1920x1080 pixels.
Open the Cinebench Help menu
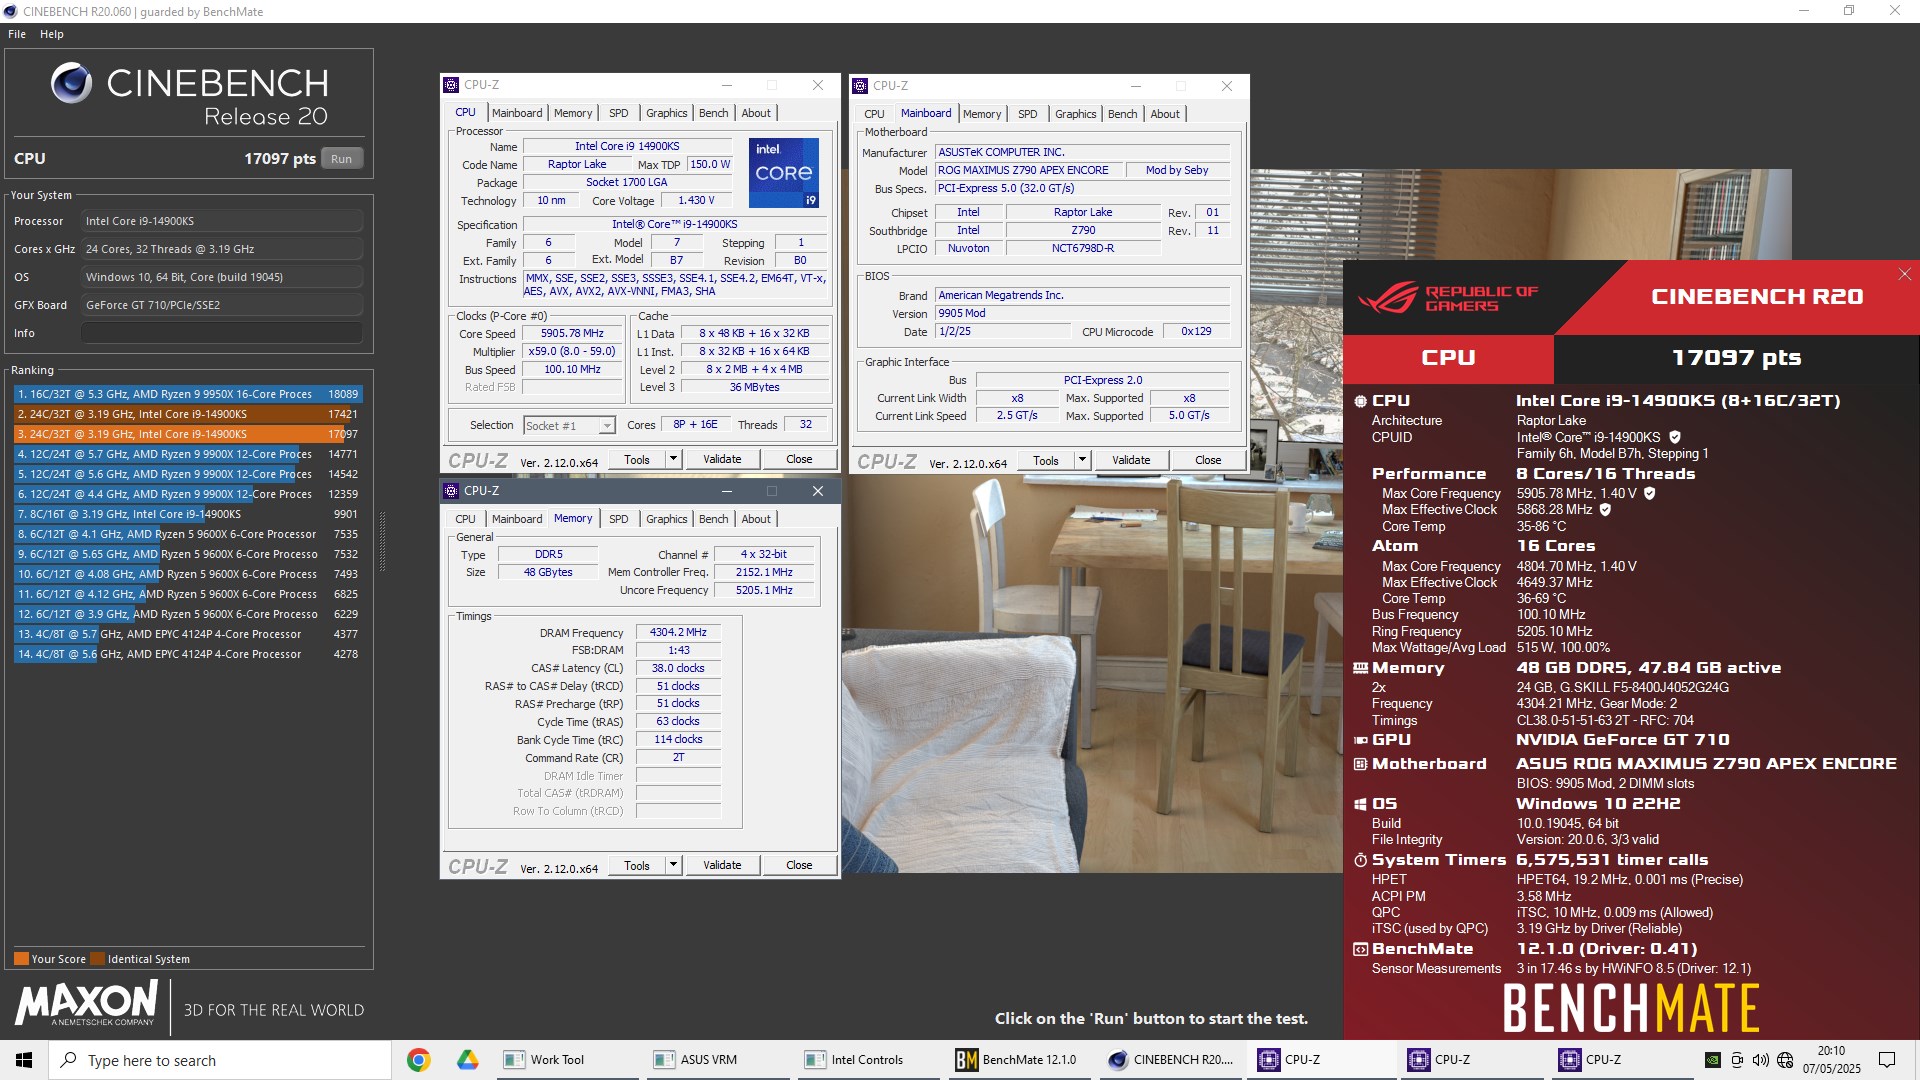pyautogui.click(x=52, y=34)
